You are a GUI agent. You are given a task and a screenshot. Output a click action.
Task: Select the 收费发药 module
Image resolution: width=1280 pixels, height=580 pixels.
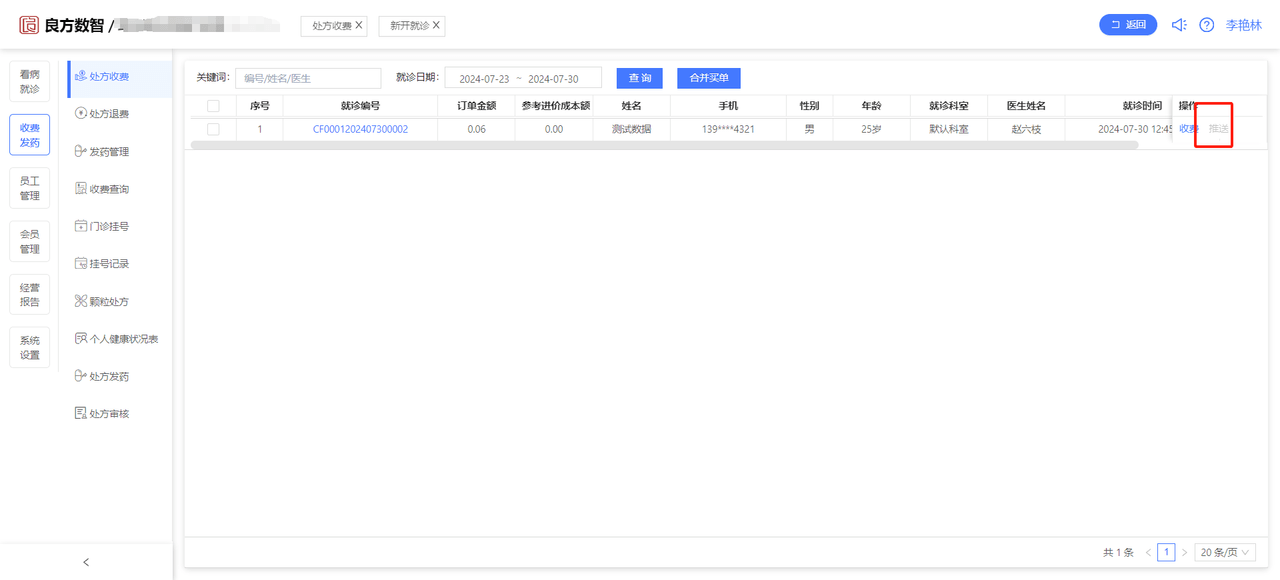point(30,135)
